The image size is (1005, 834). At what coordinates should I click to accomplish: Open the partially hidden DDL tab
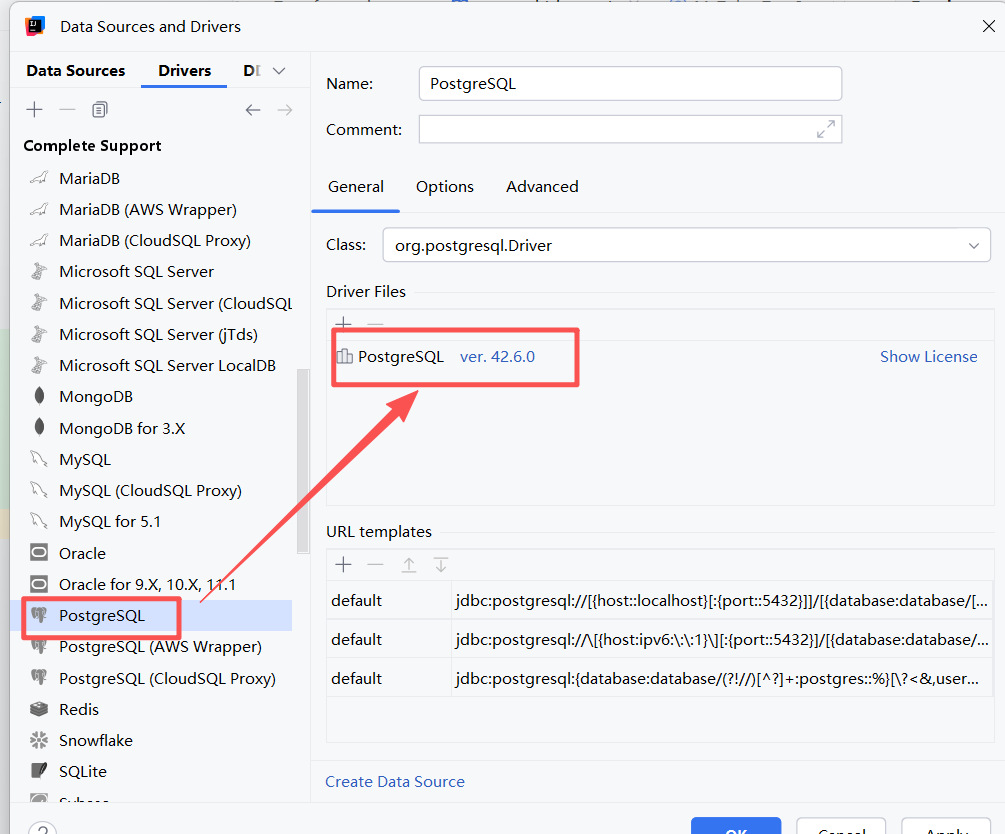pyautogui.click(x=252, y=71)
